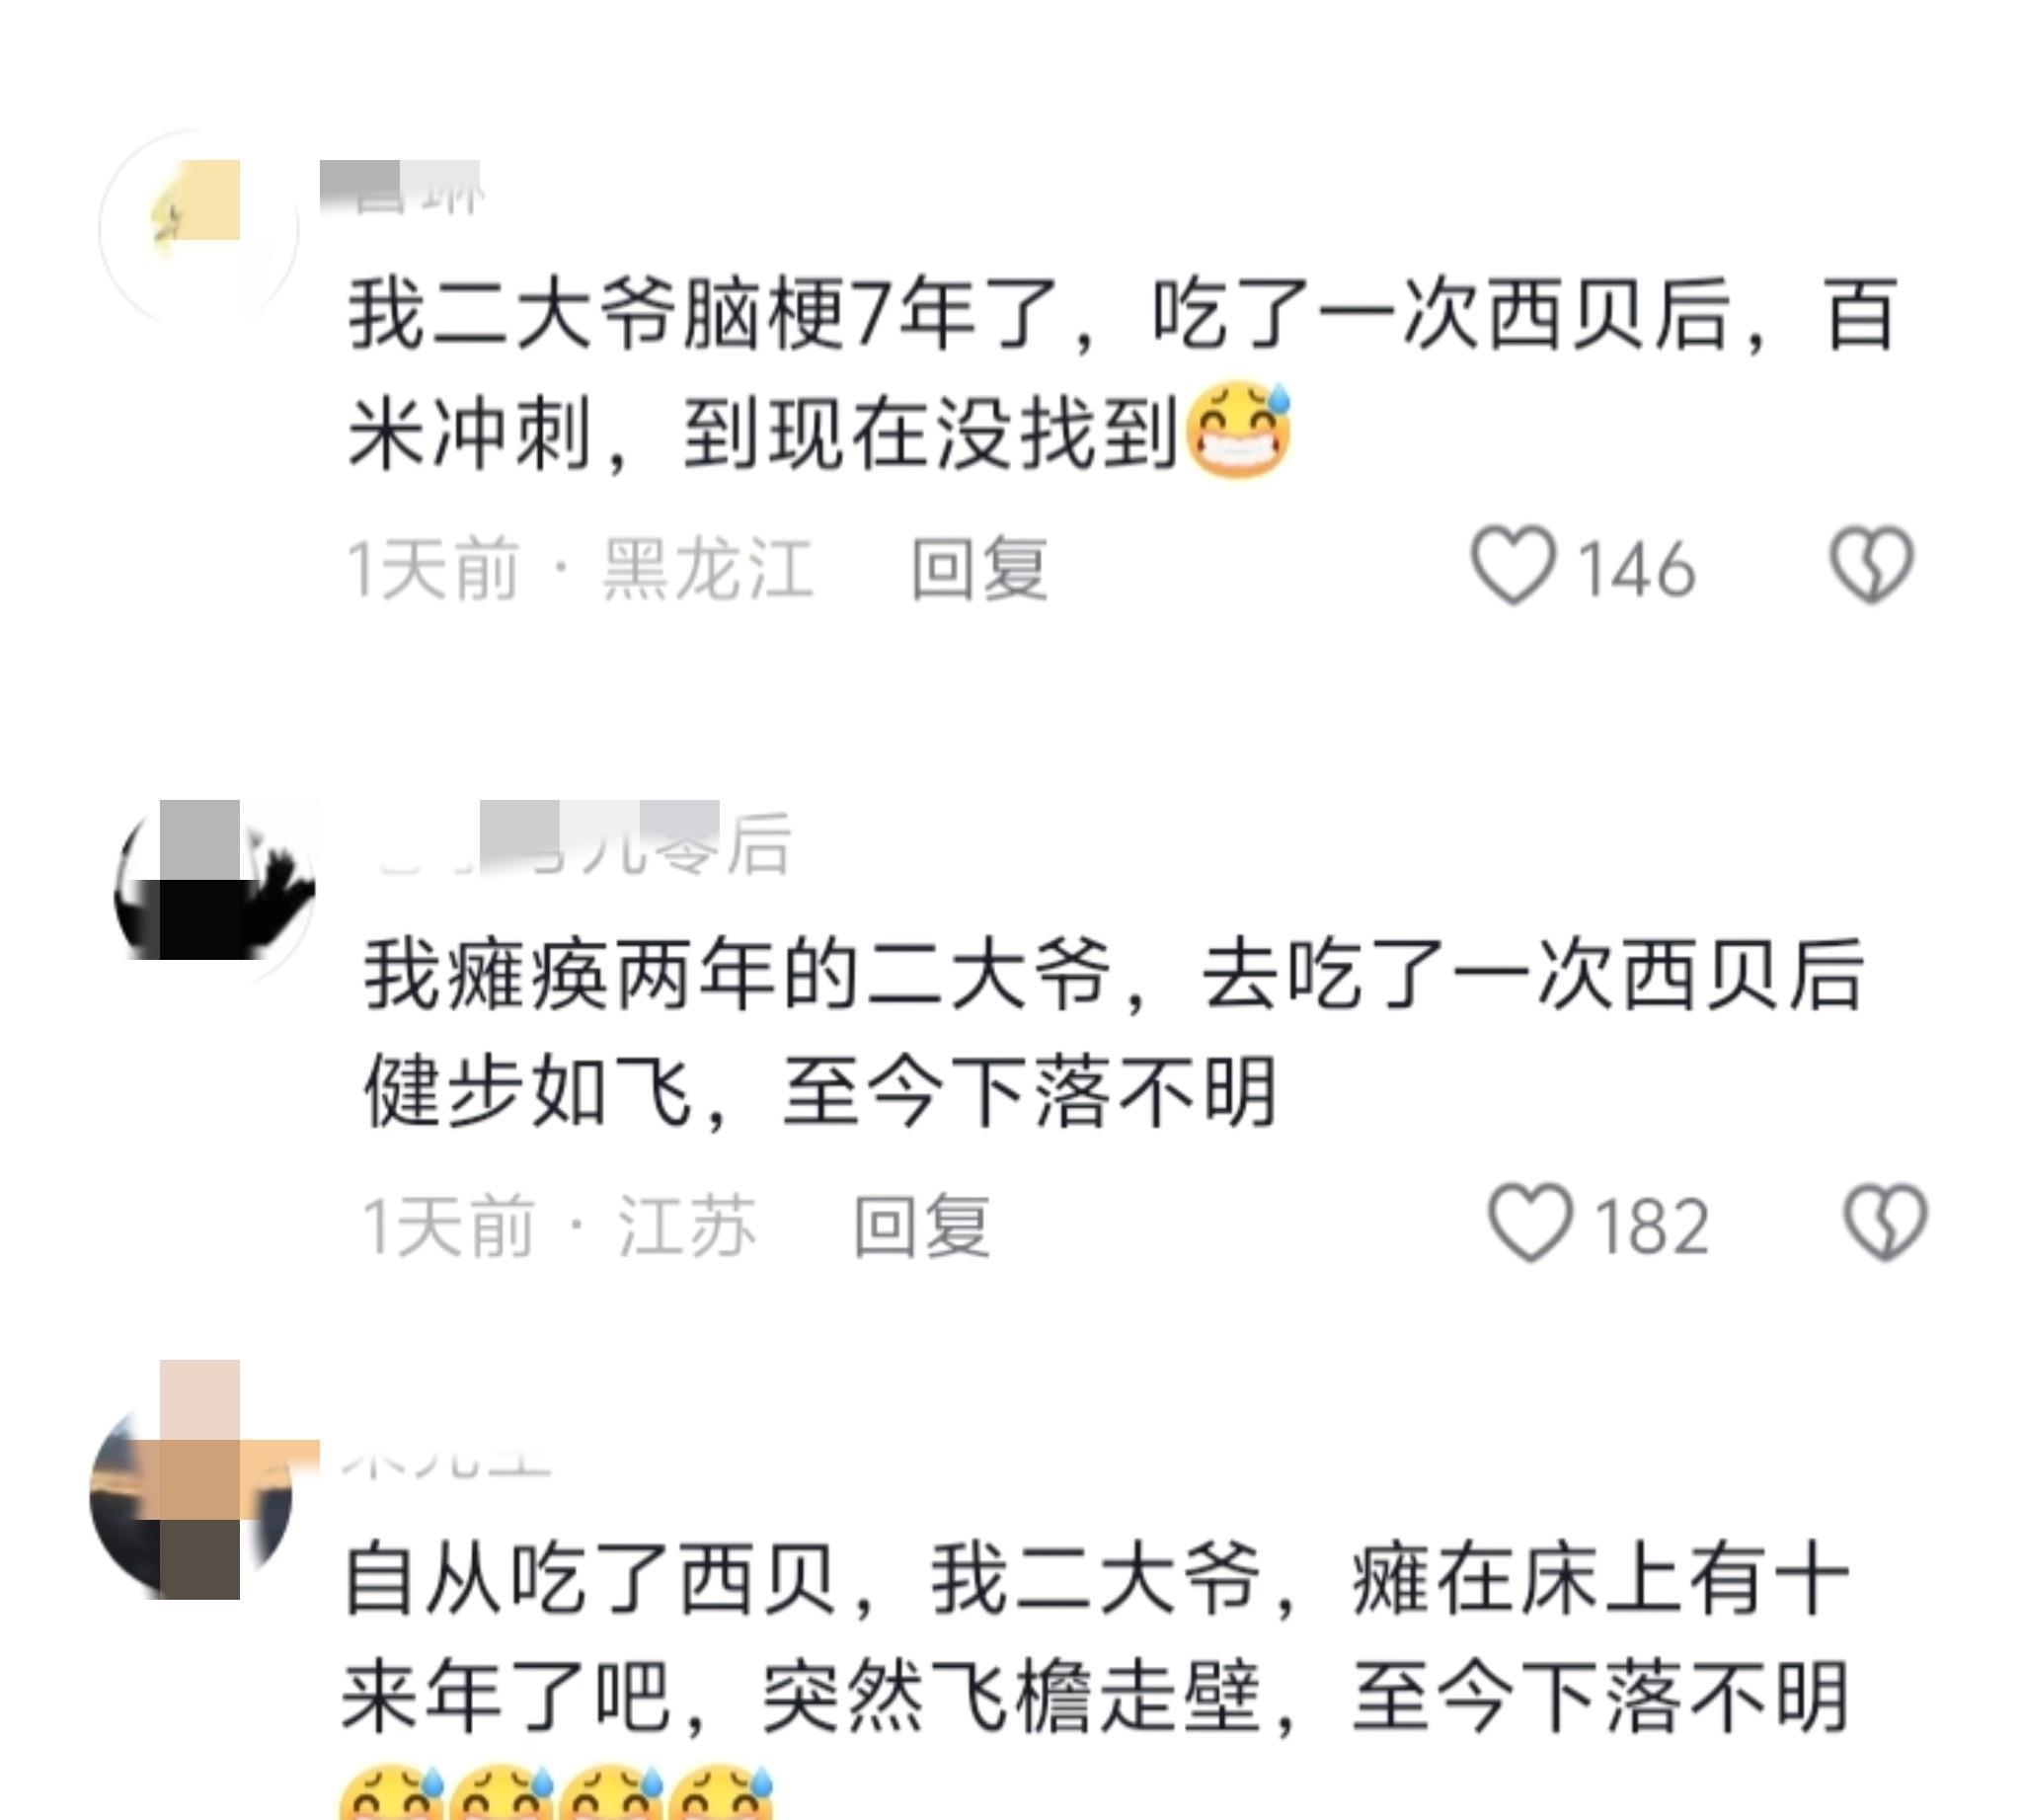Screen dimensions: 2022x1820
Task: Tap 1天前 · 江苏 timestamp
Action: [559, 1225]
